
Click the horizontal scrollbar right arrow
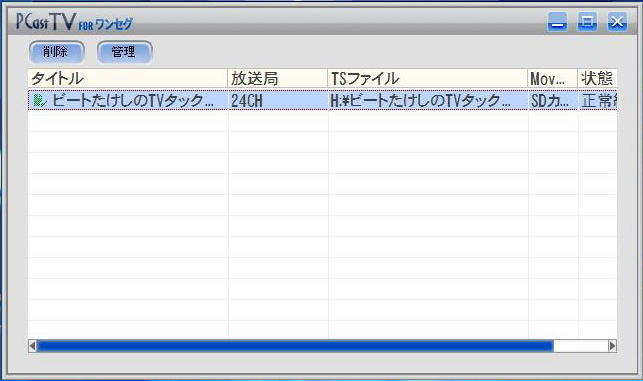[x=612, y=346]
